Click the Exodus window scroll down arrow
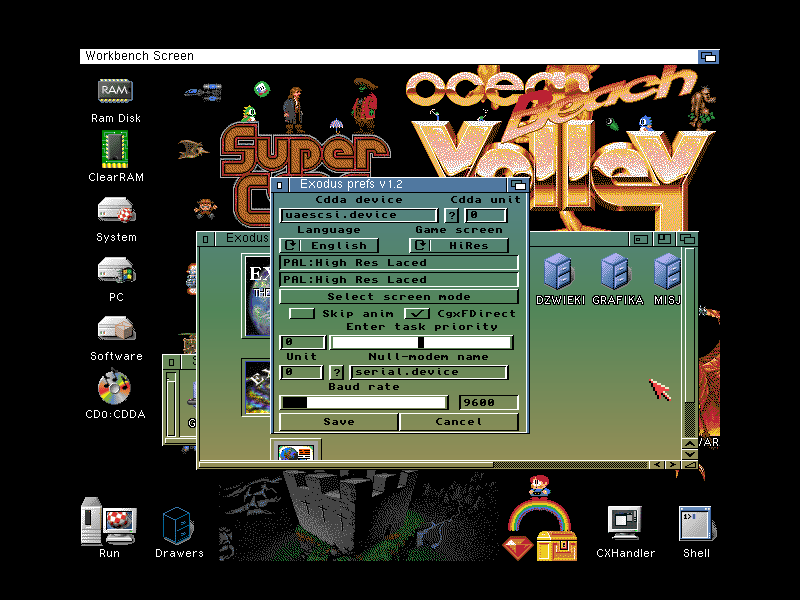Image resolution: width=800 pixels, height=600 pixels. pos(689,454)
